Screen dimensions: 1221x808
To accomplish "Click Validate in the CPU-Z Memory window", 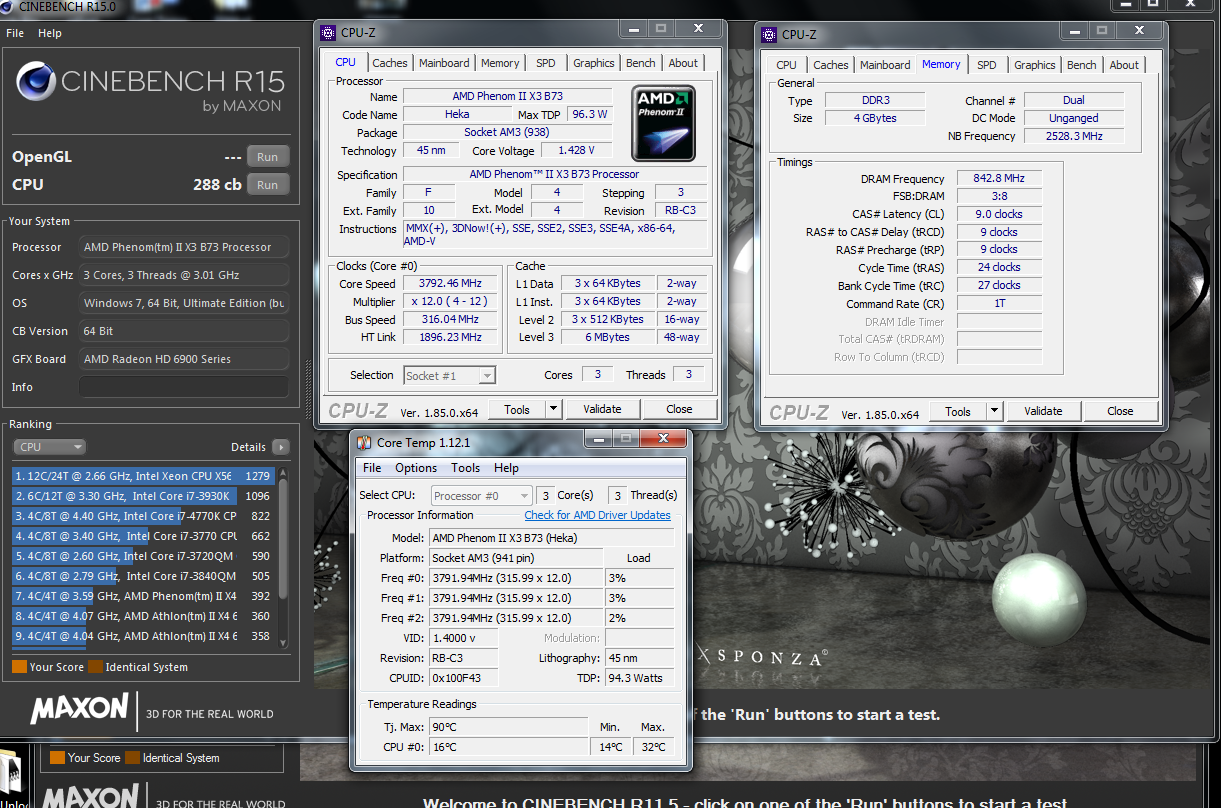I will (1043, 411).
